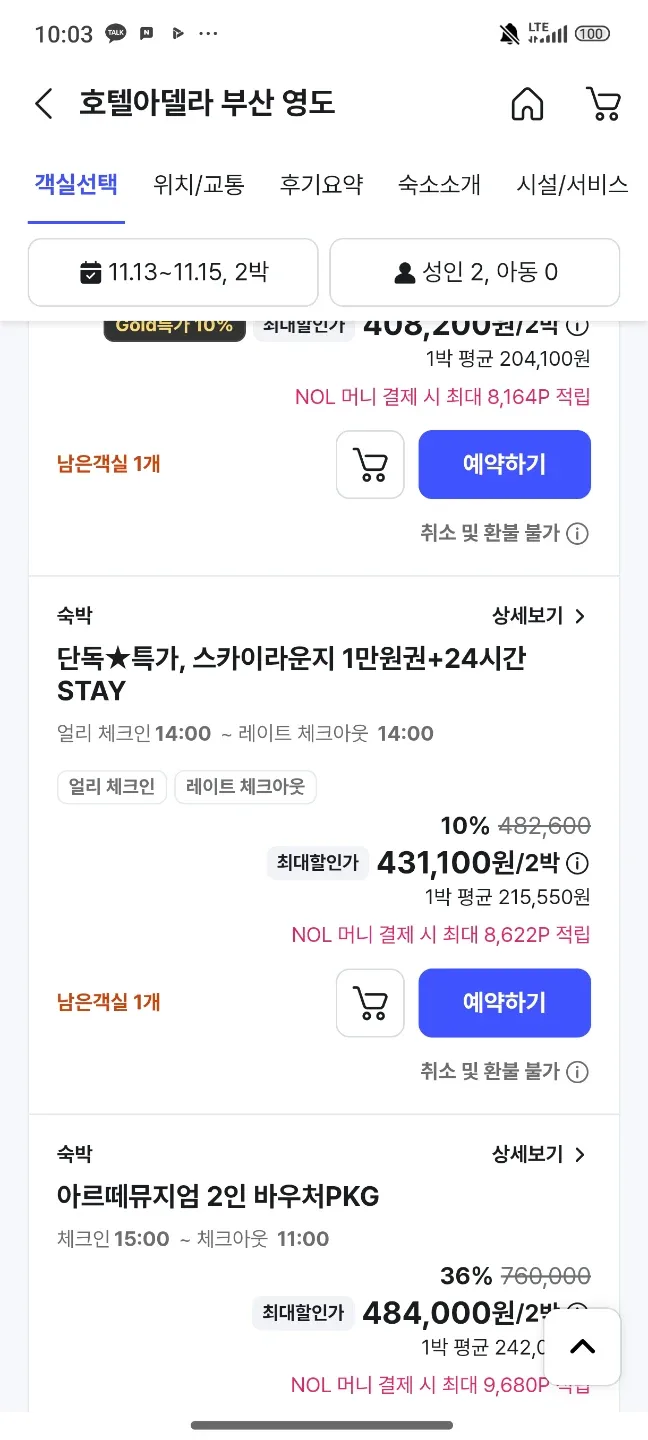Open the 11.13~11.15 date selector

tap(173, 272)
